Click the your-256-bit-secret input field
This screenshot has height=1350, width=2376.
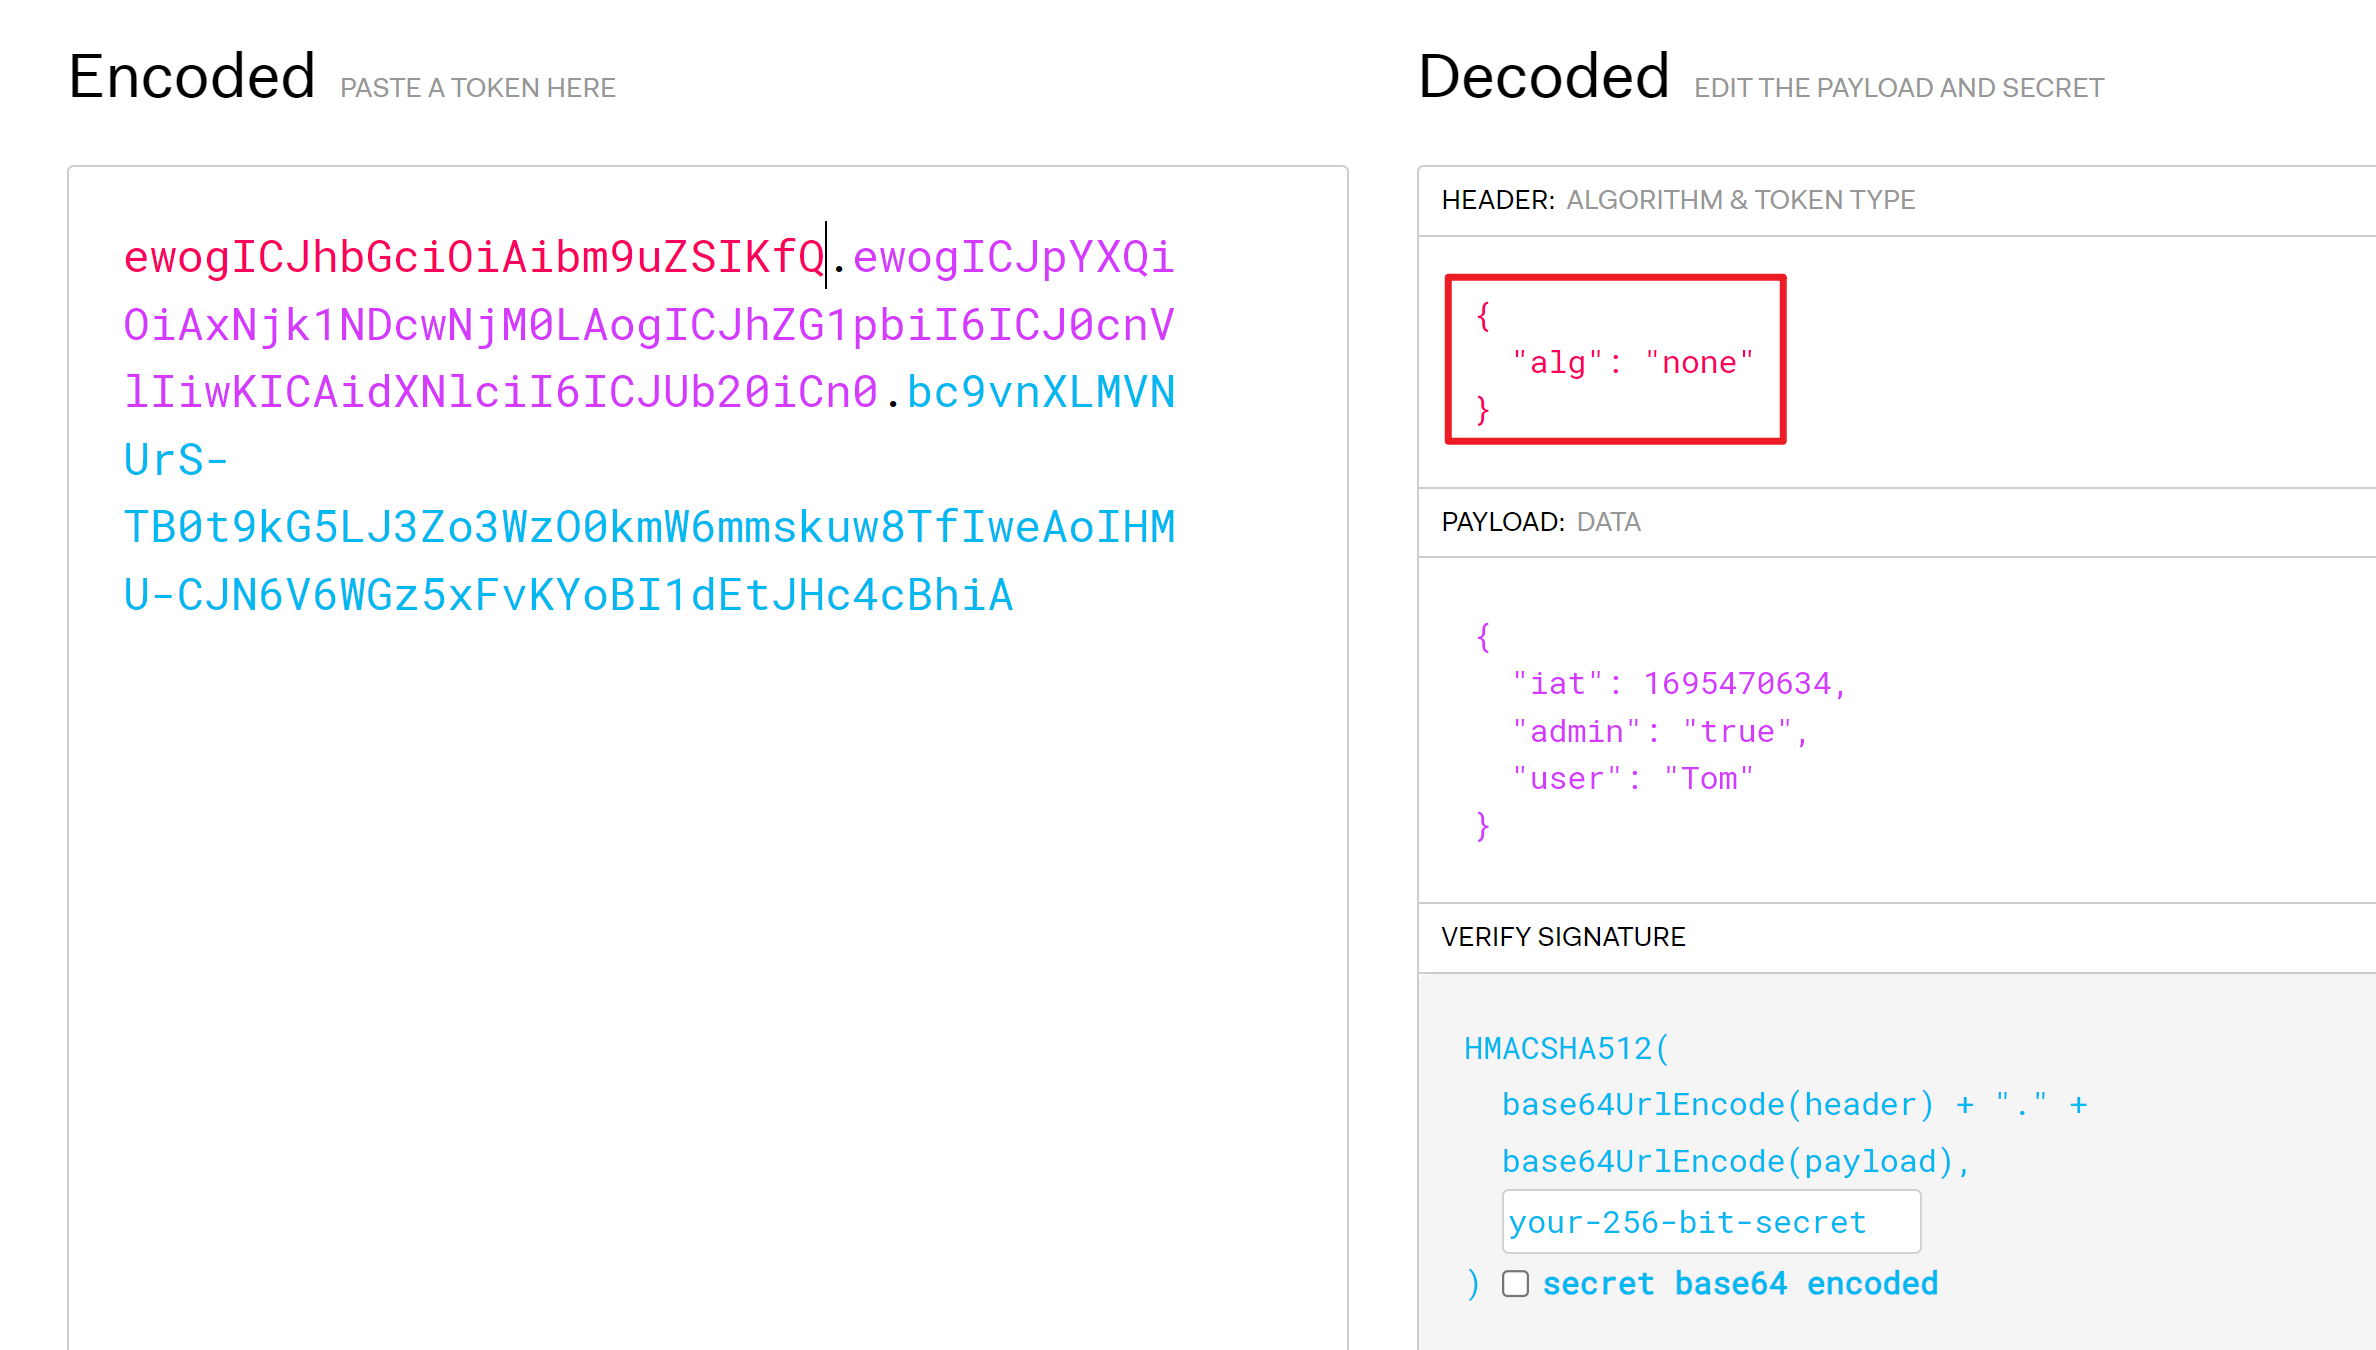click(1711, 1221)
